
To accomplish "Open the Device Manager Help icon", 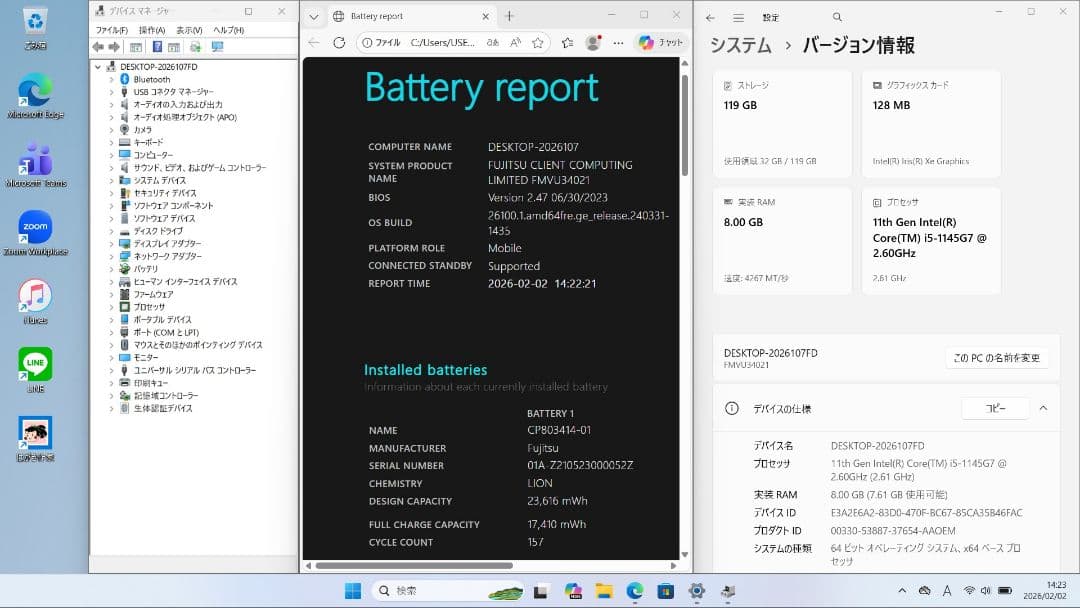I will coord(157,46).
